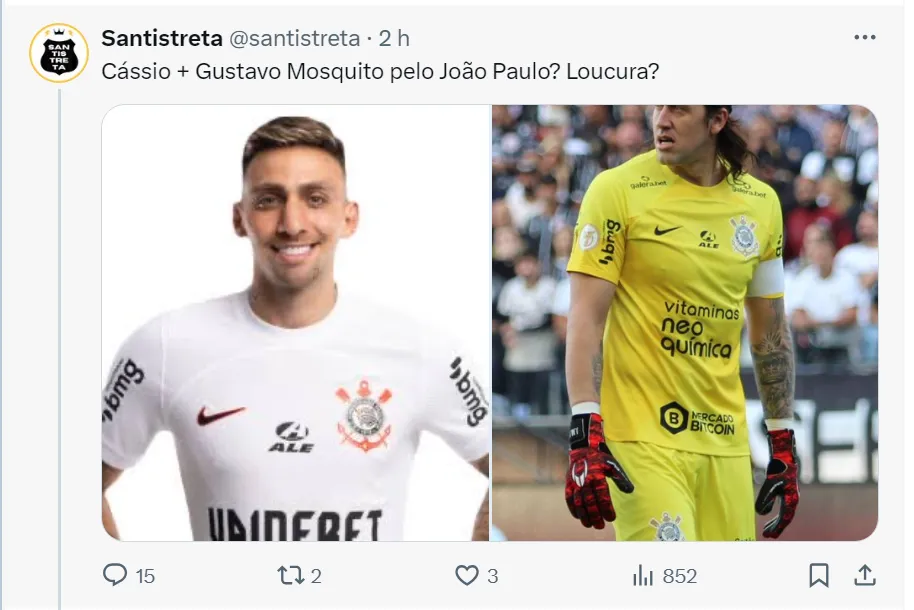
Task: Bookmark this tweet with the bookmark icon
Action: [x=819, y=576]
